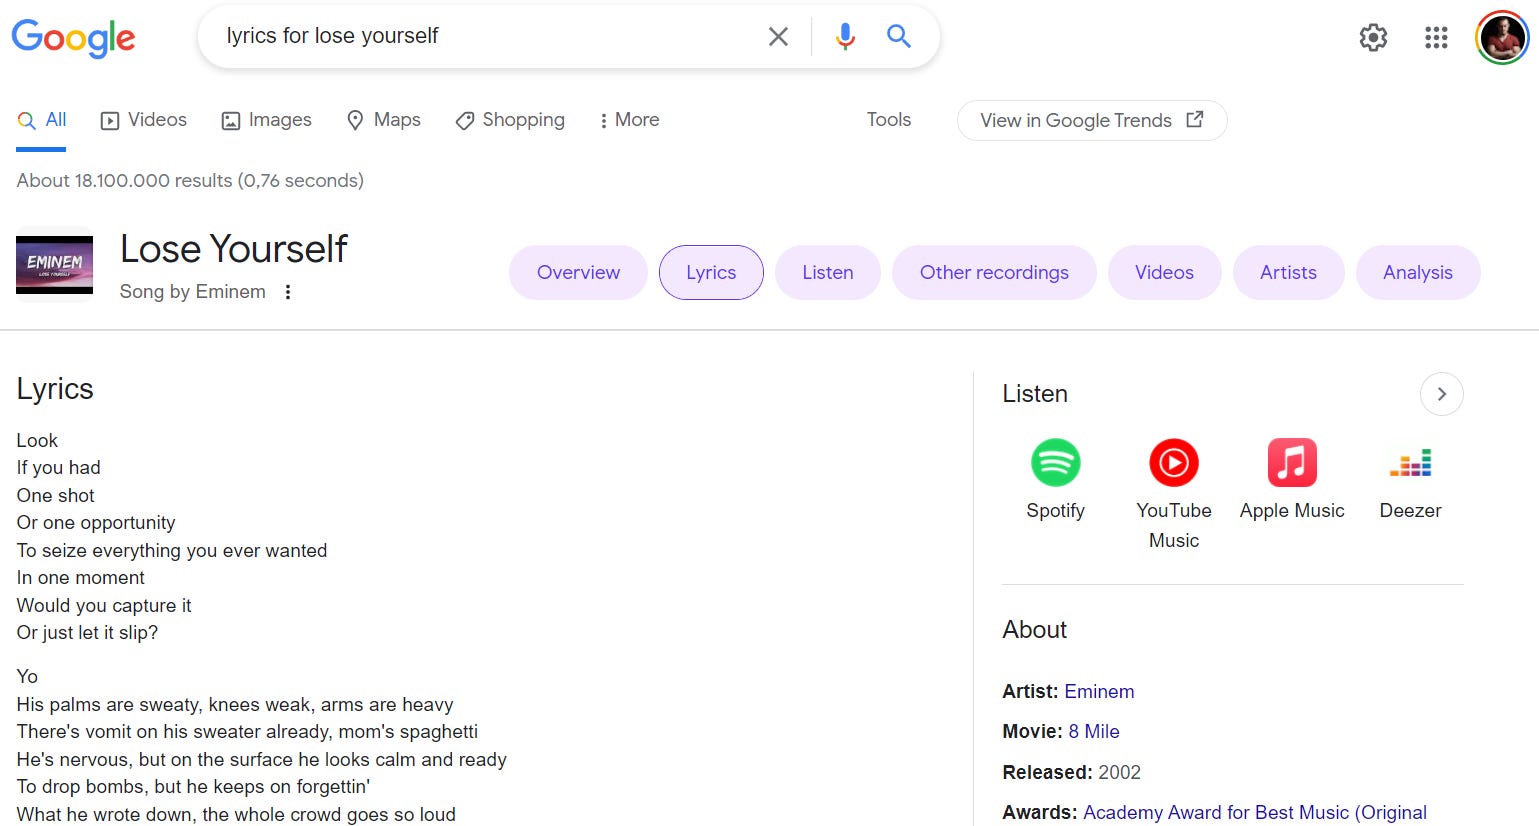Select the Other recordings chip

pos(994,272)
